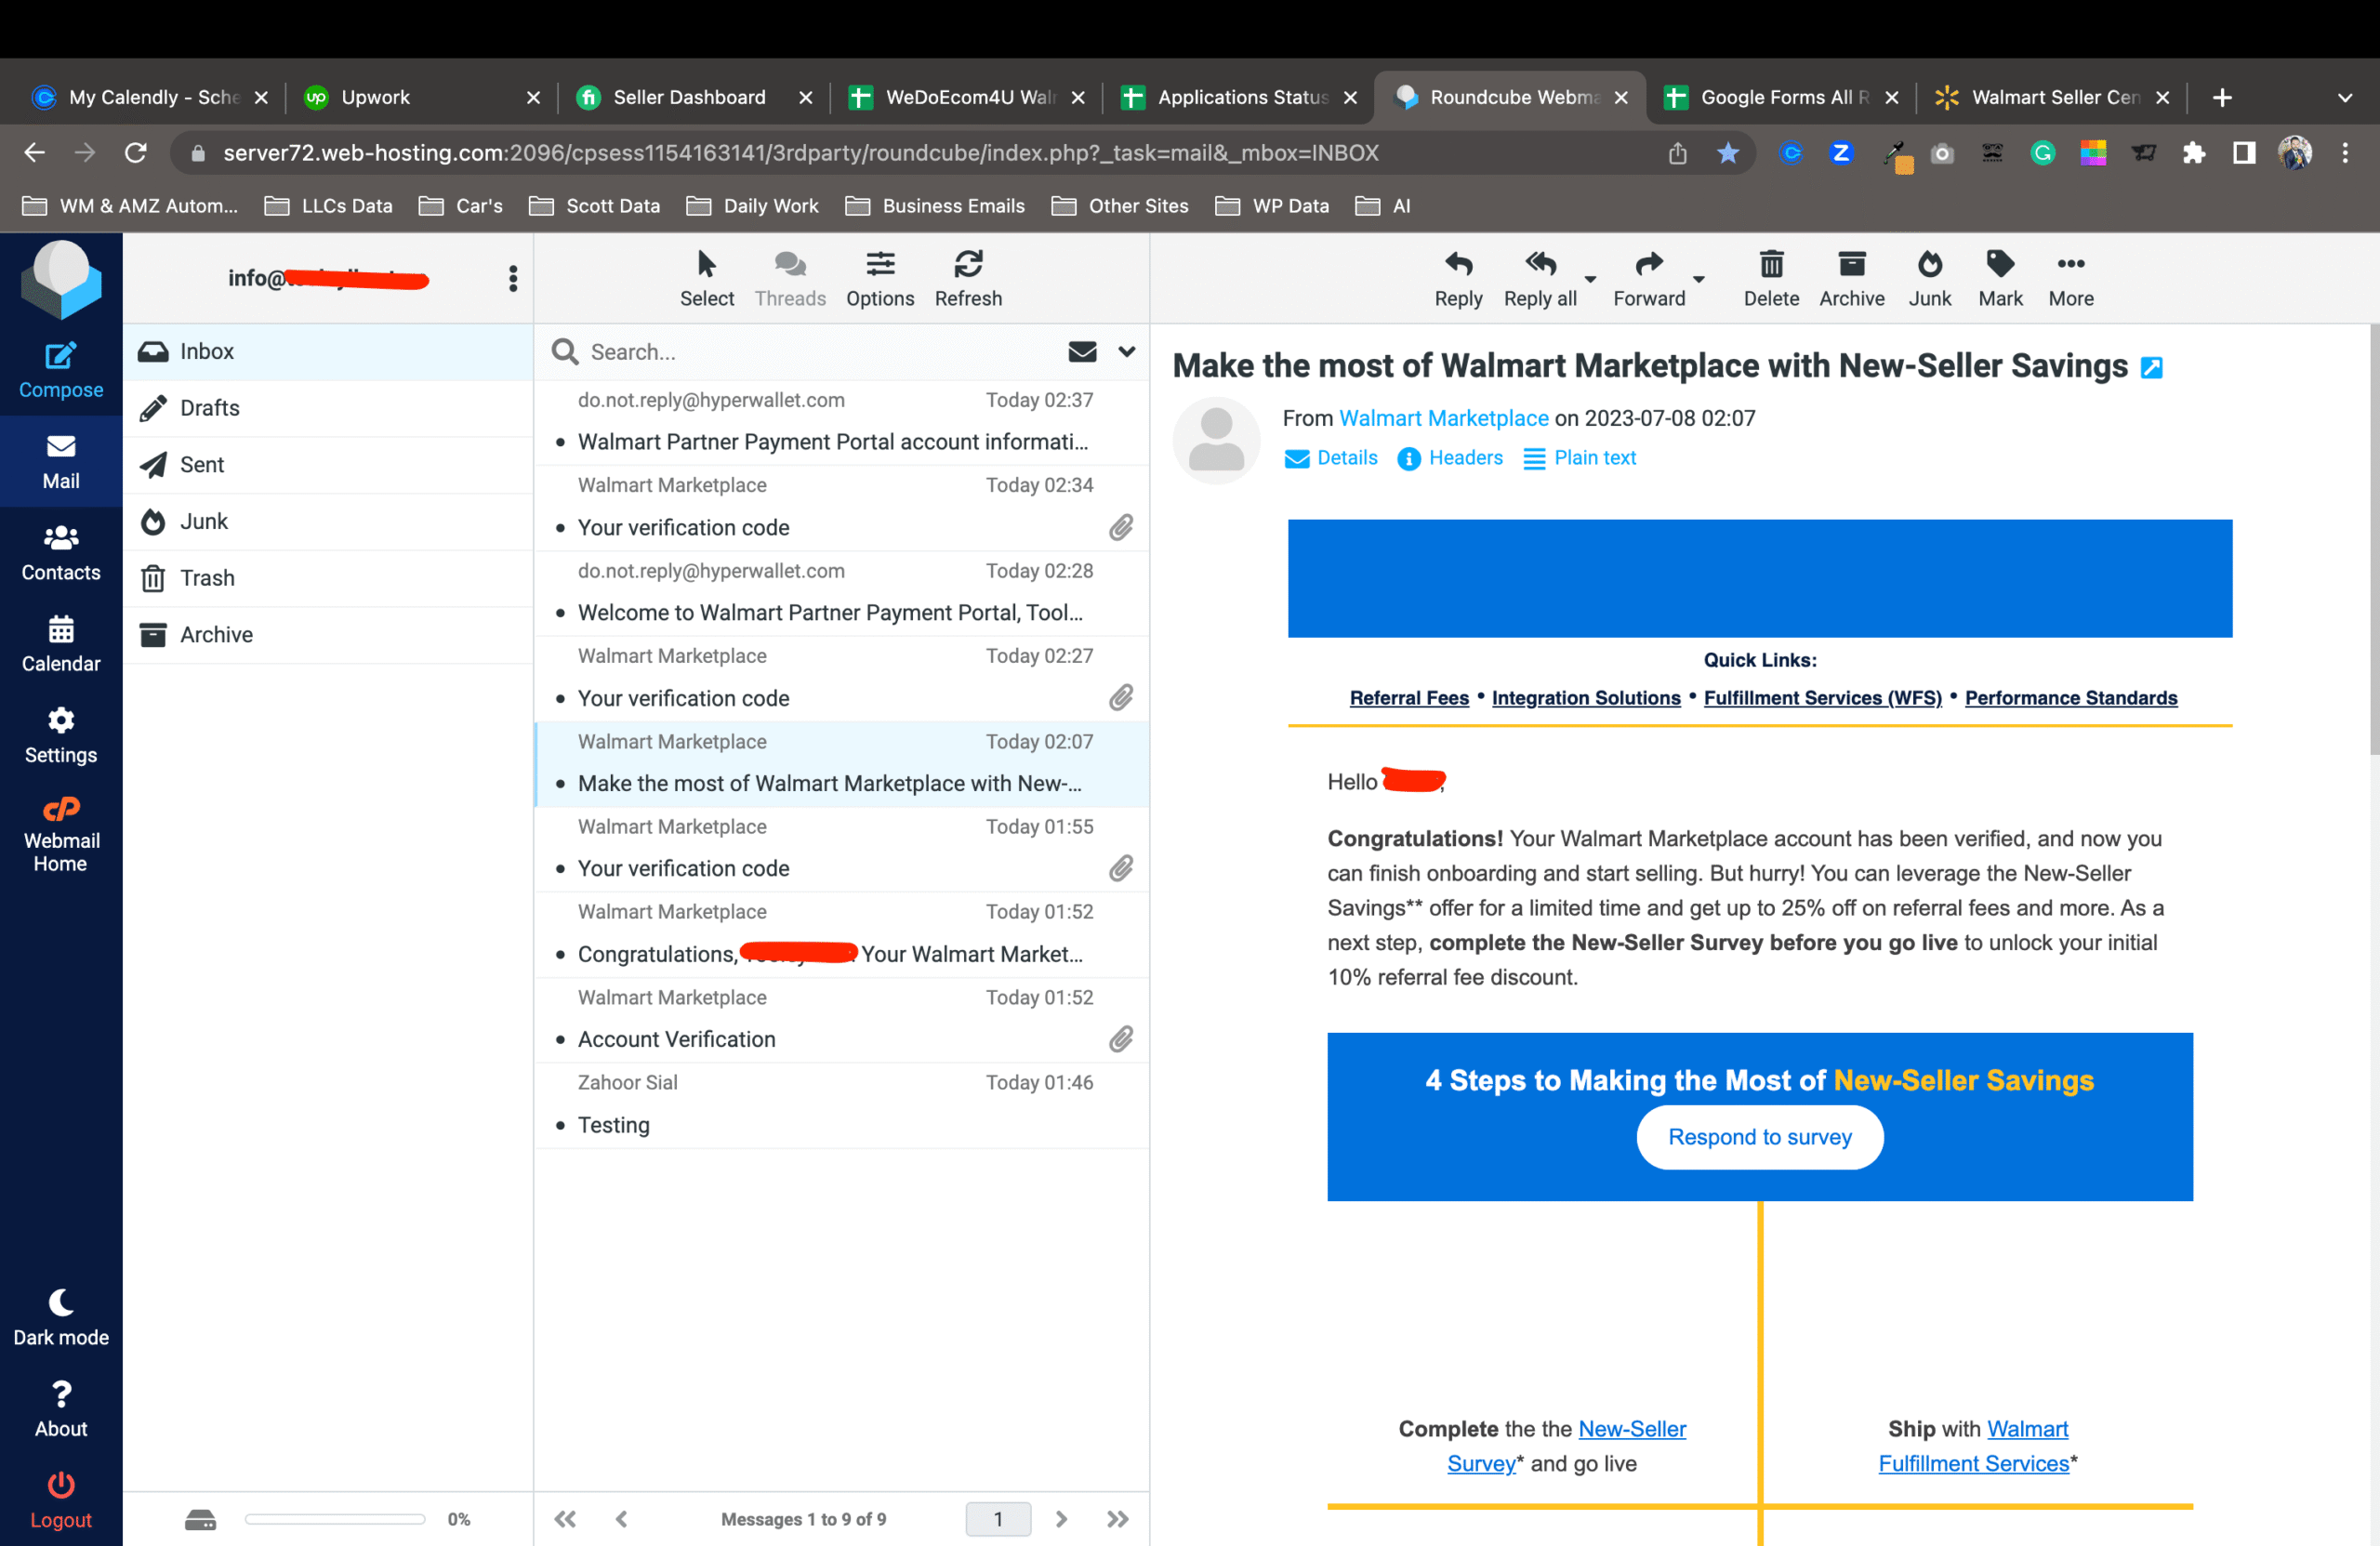This screenshot has height=1546, width=2380.
Task: Open message in new window icon
Action: (x=2151, y=368)
